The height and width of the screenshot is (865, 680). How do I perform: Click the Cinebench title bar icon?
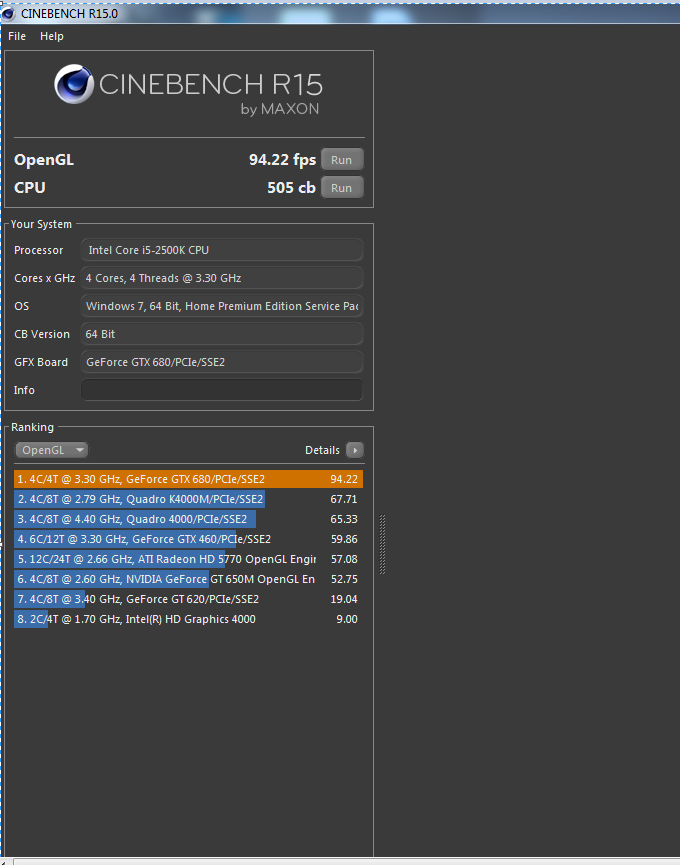click(x=8, y=14)
